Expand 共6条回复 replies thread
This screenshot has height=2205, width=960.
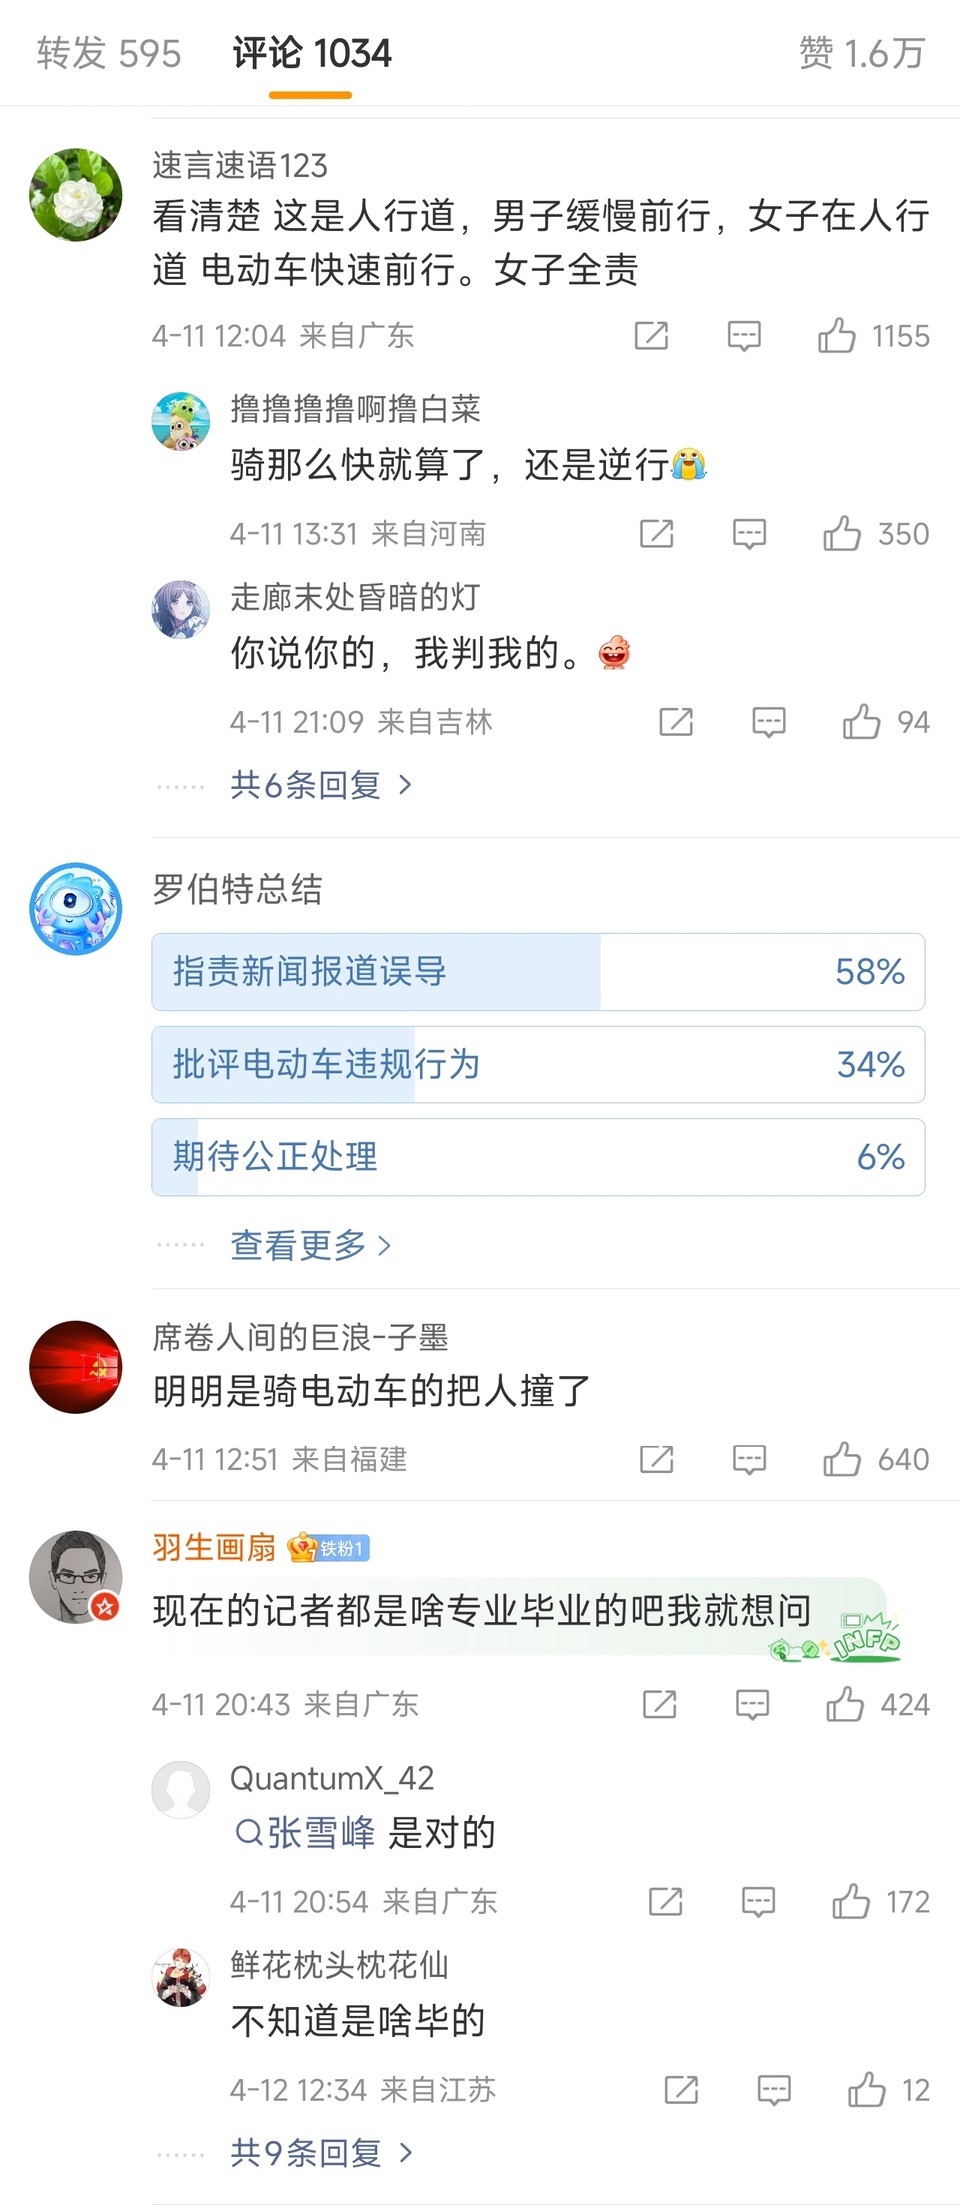pyautogui.click(x=320, y=785)
